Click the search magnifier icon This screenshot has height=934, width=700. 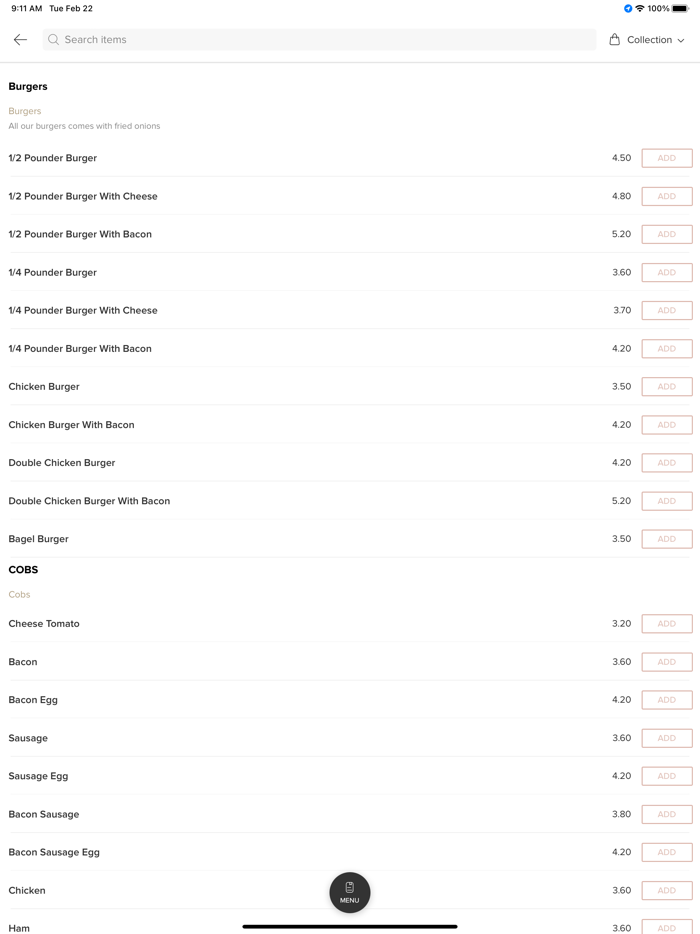point(54,40)
